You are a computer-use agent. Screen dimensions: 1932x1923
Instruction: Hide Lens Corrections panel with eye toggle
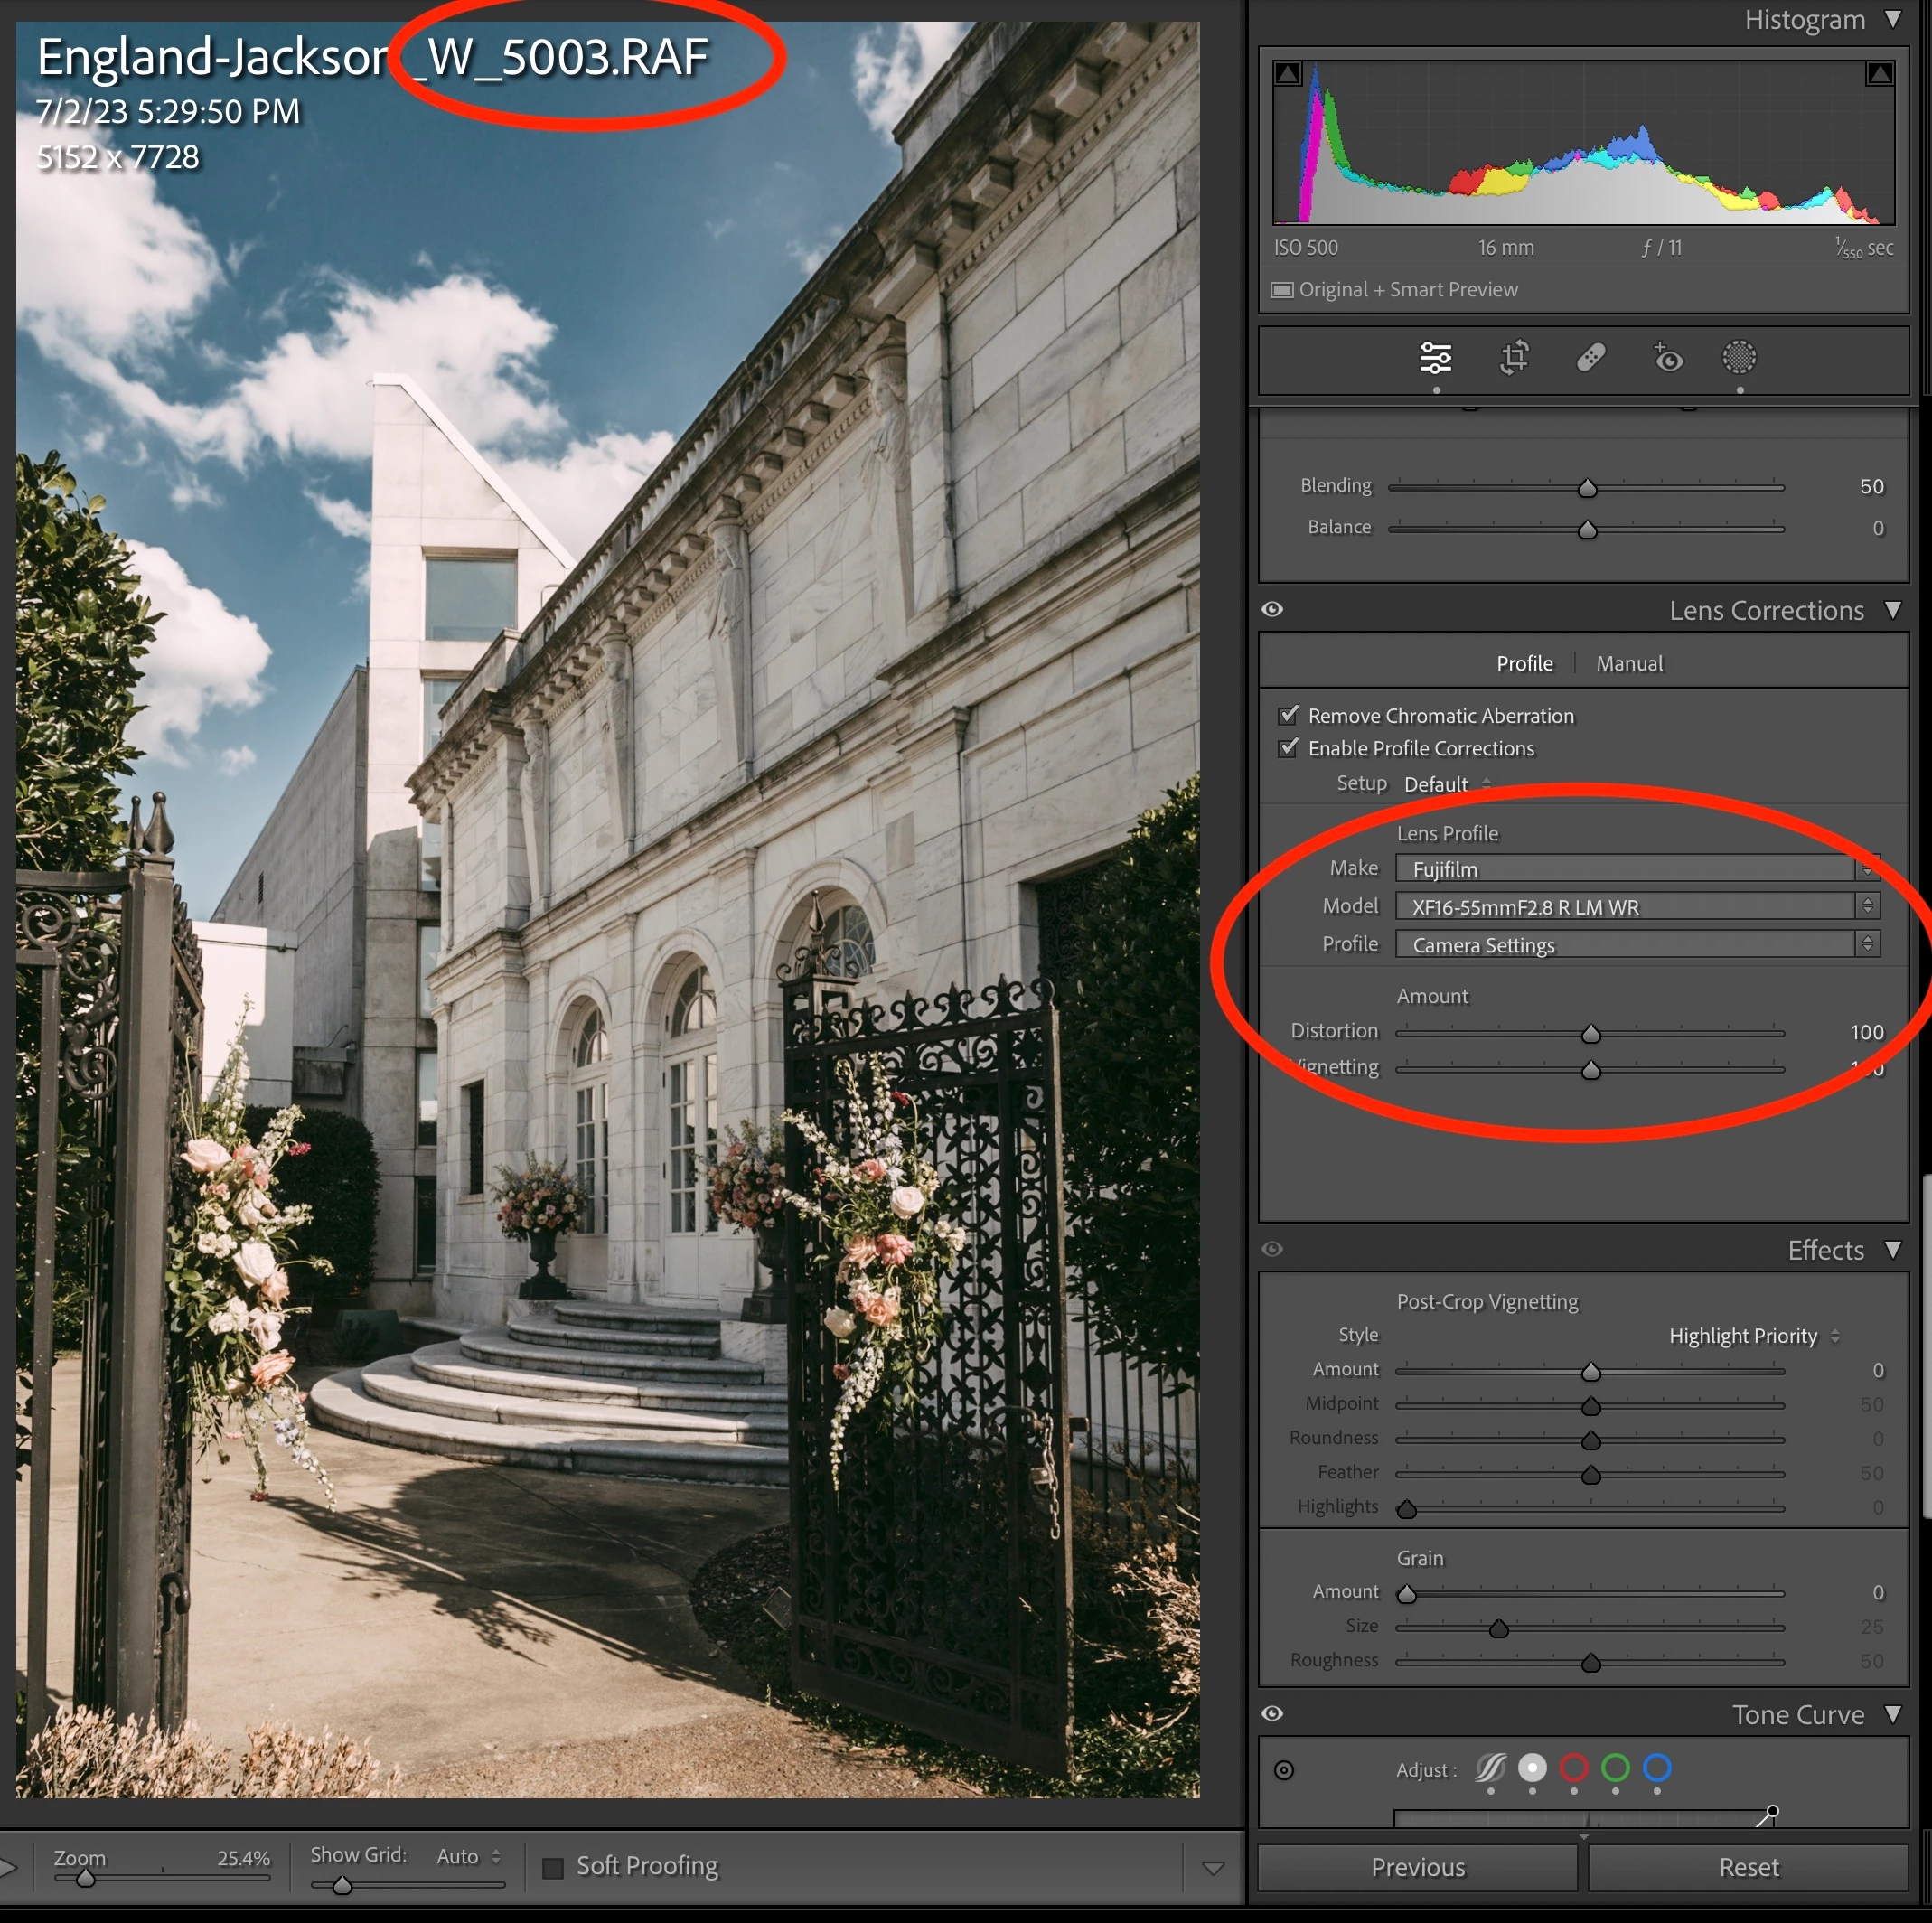[x=1272, y=609]
